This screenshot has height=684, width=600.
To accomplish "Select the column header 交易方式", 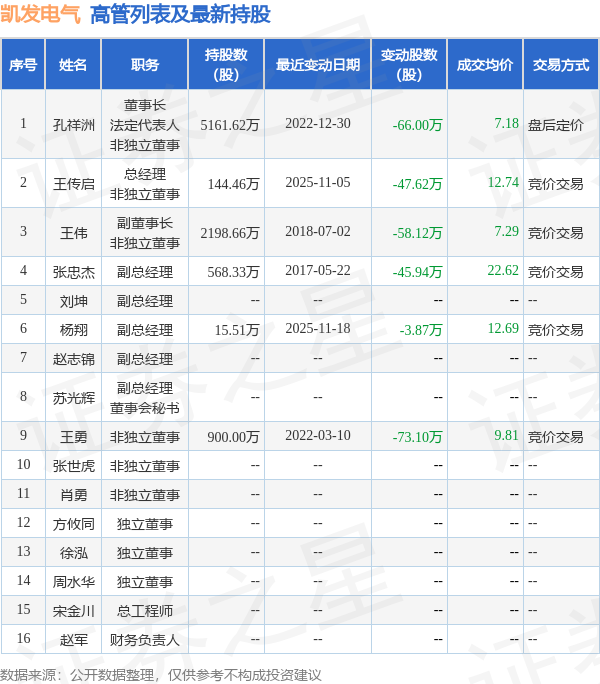I will (x=561, y=65).
